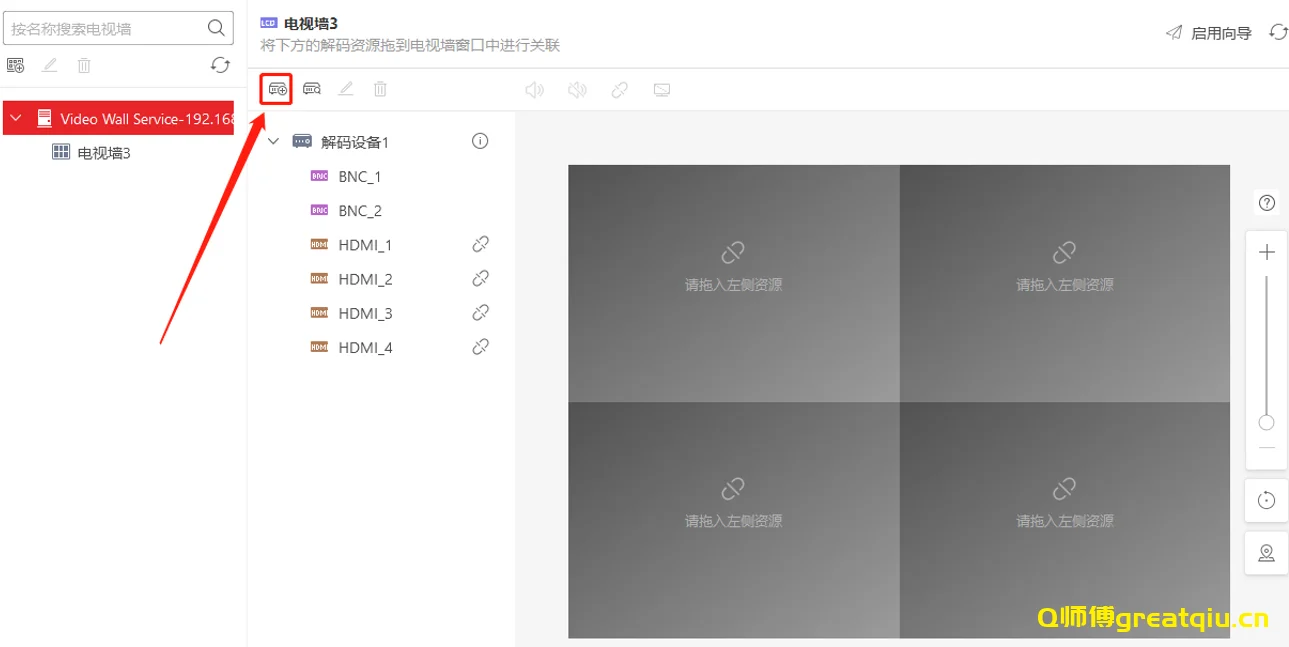Open info for 解码设备1
This screenshot has width=1289, height=647.
480,141
